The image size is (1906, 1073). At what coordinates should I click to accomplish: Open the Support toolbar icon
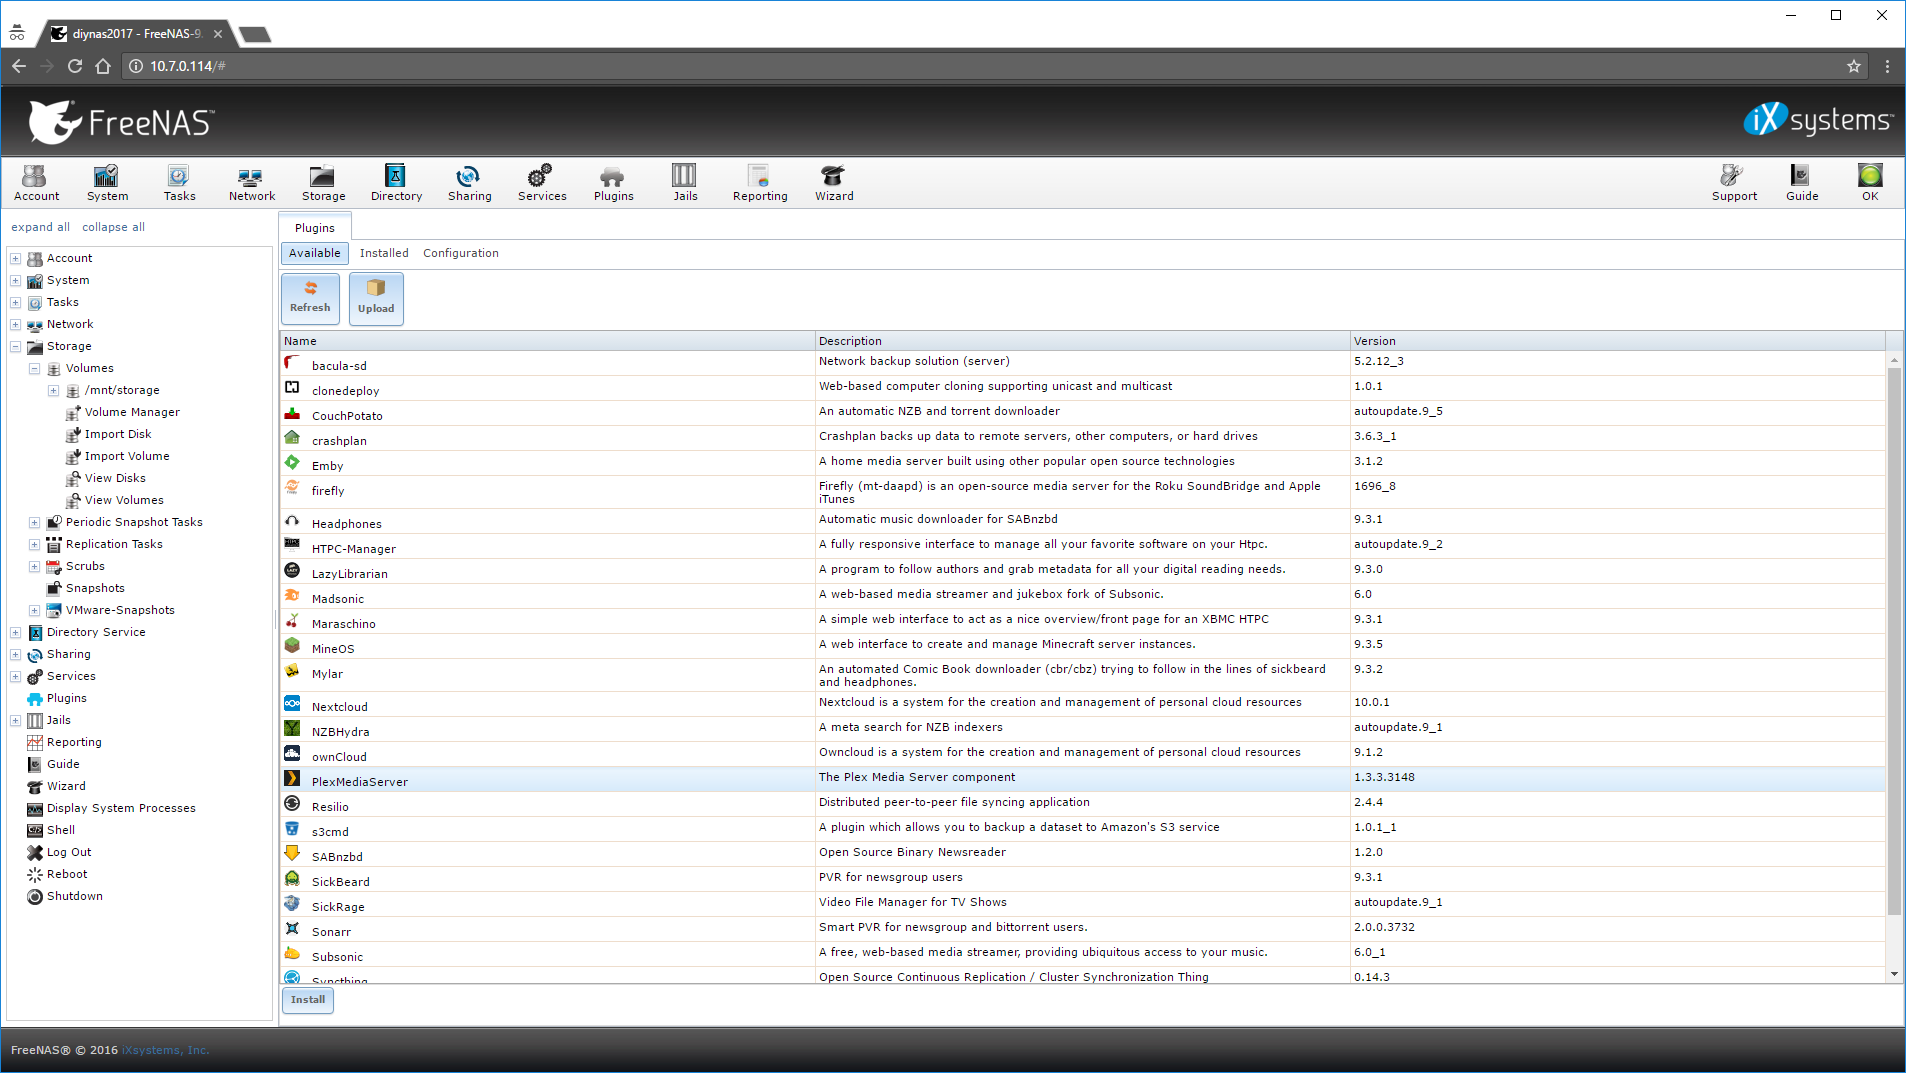1734,183
